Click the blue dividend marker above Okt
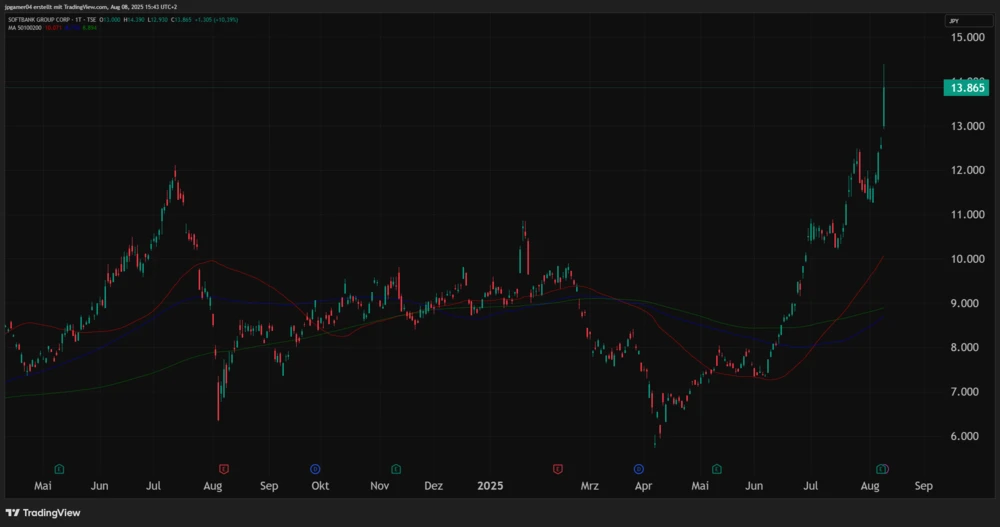The height and width of the screenshot is (527, 1000). tap(315, 469)
